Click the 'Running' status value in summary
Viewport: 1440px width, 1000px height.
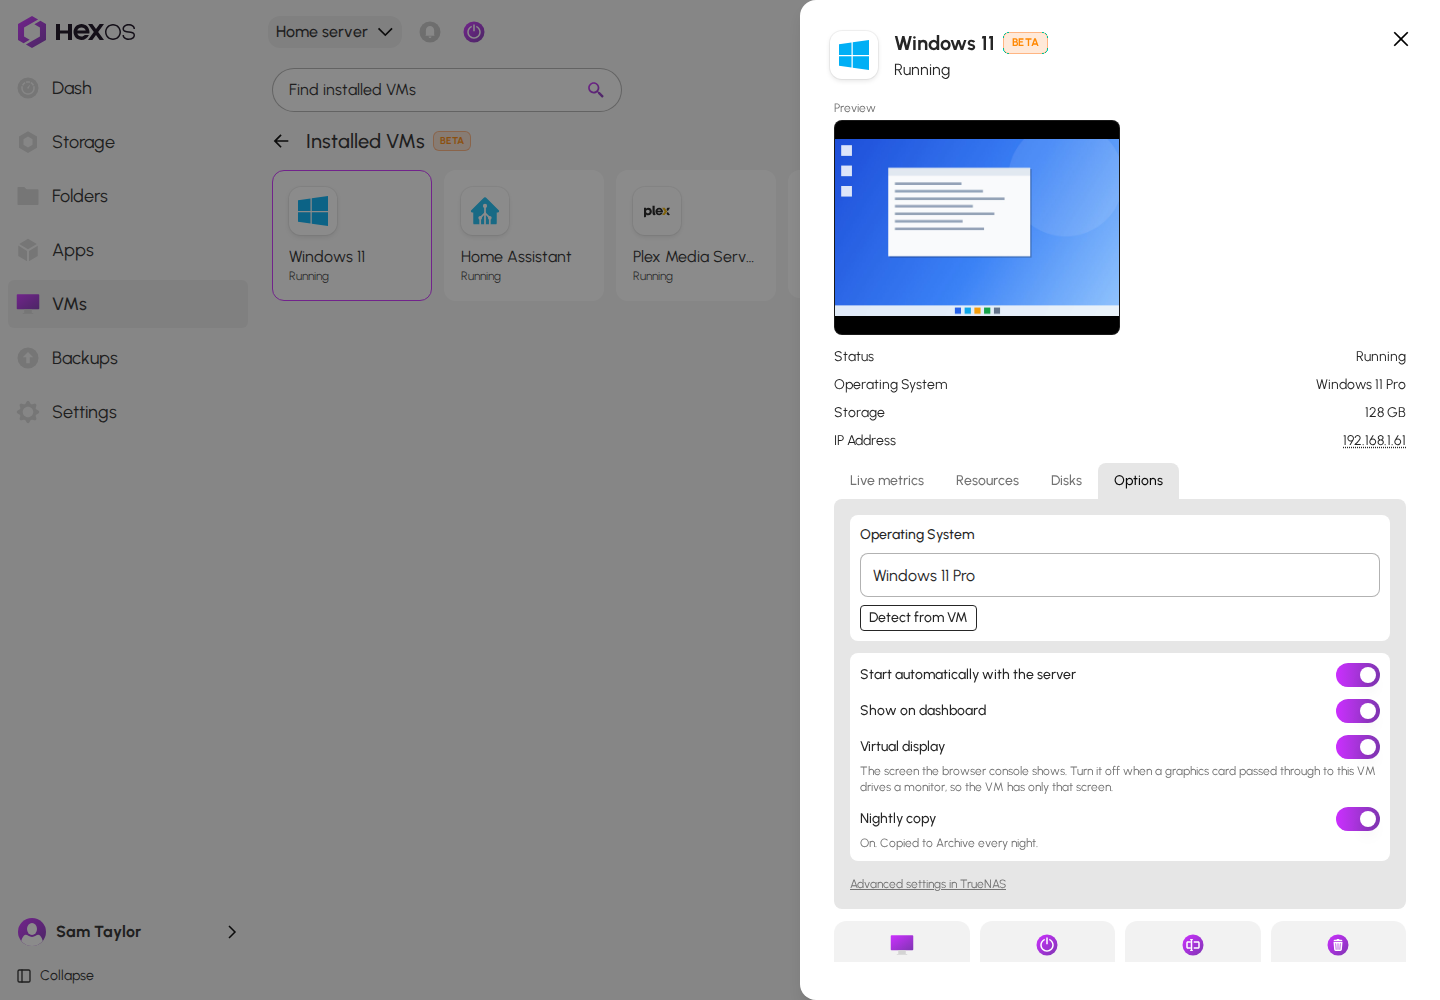pos(1381,357)
